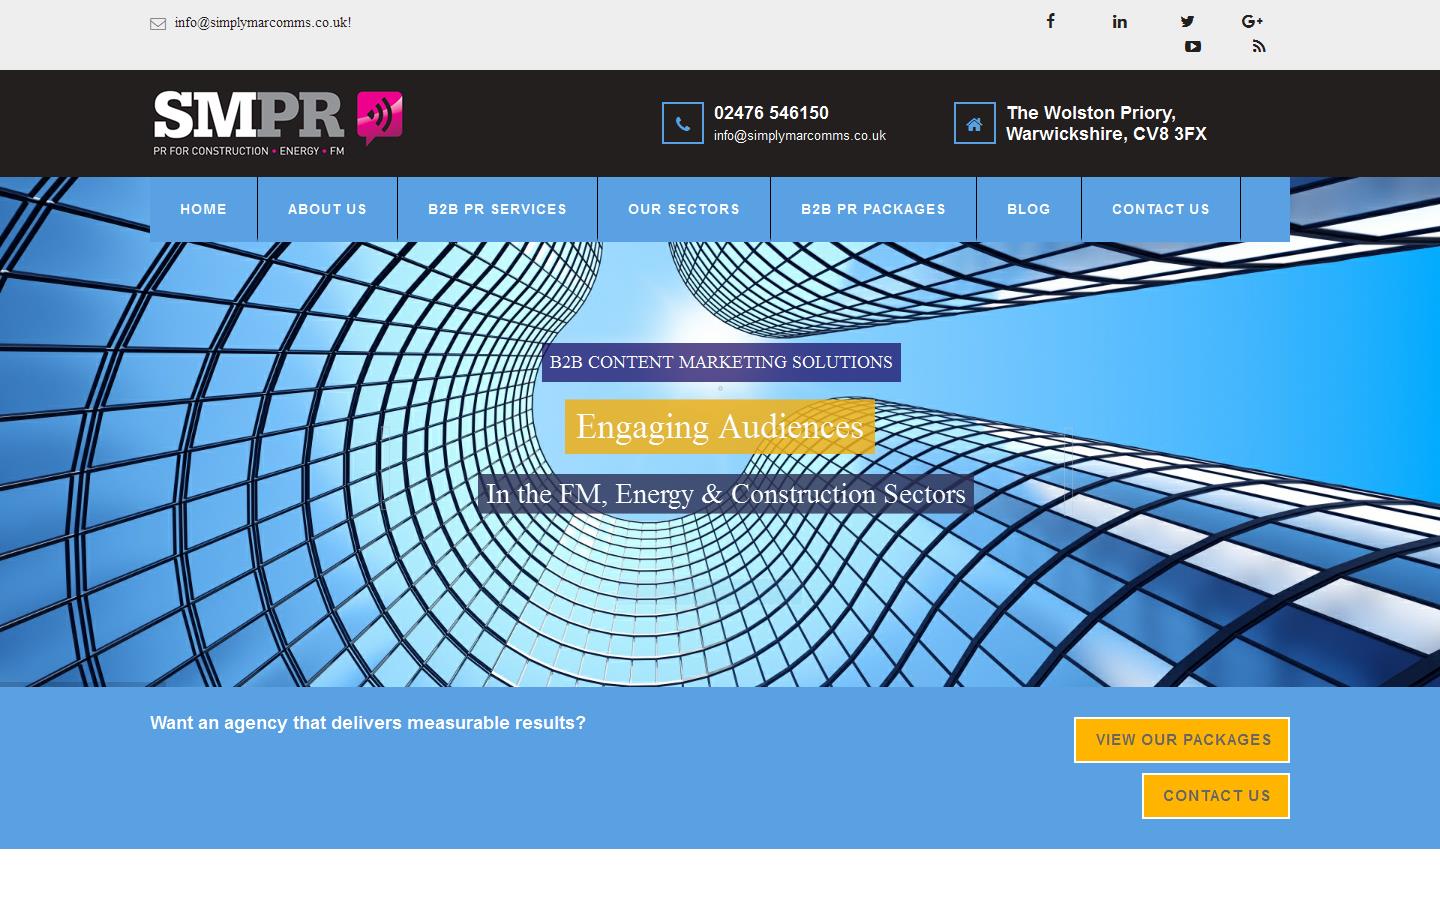Click the phone icon next to 02476 546150
This screenshot has height=900, width=1440.
click(682, 123)
